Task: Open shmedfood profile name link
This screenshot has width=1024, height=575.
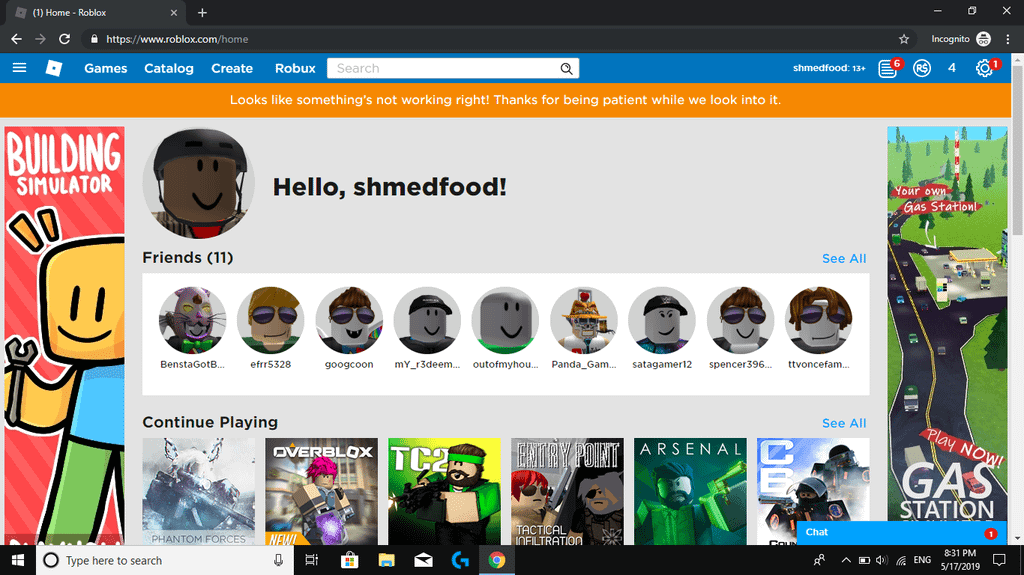Action: click(829, 68)
